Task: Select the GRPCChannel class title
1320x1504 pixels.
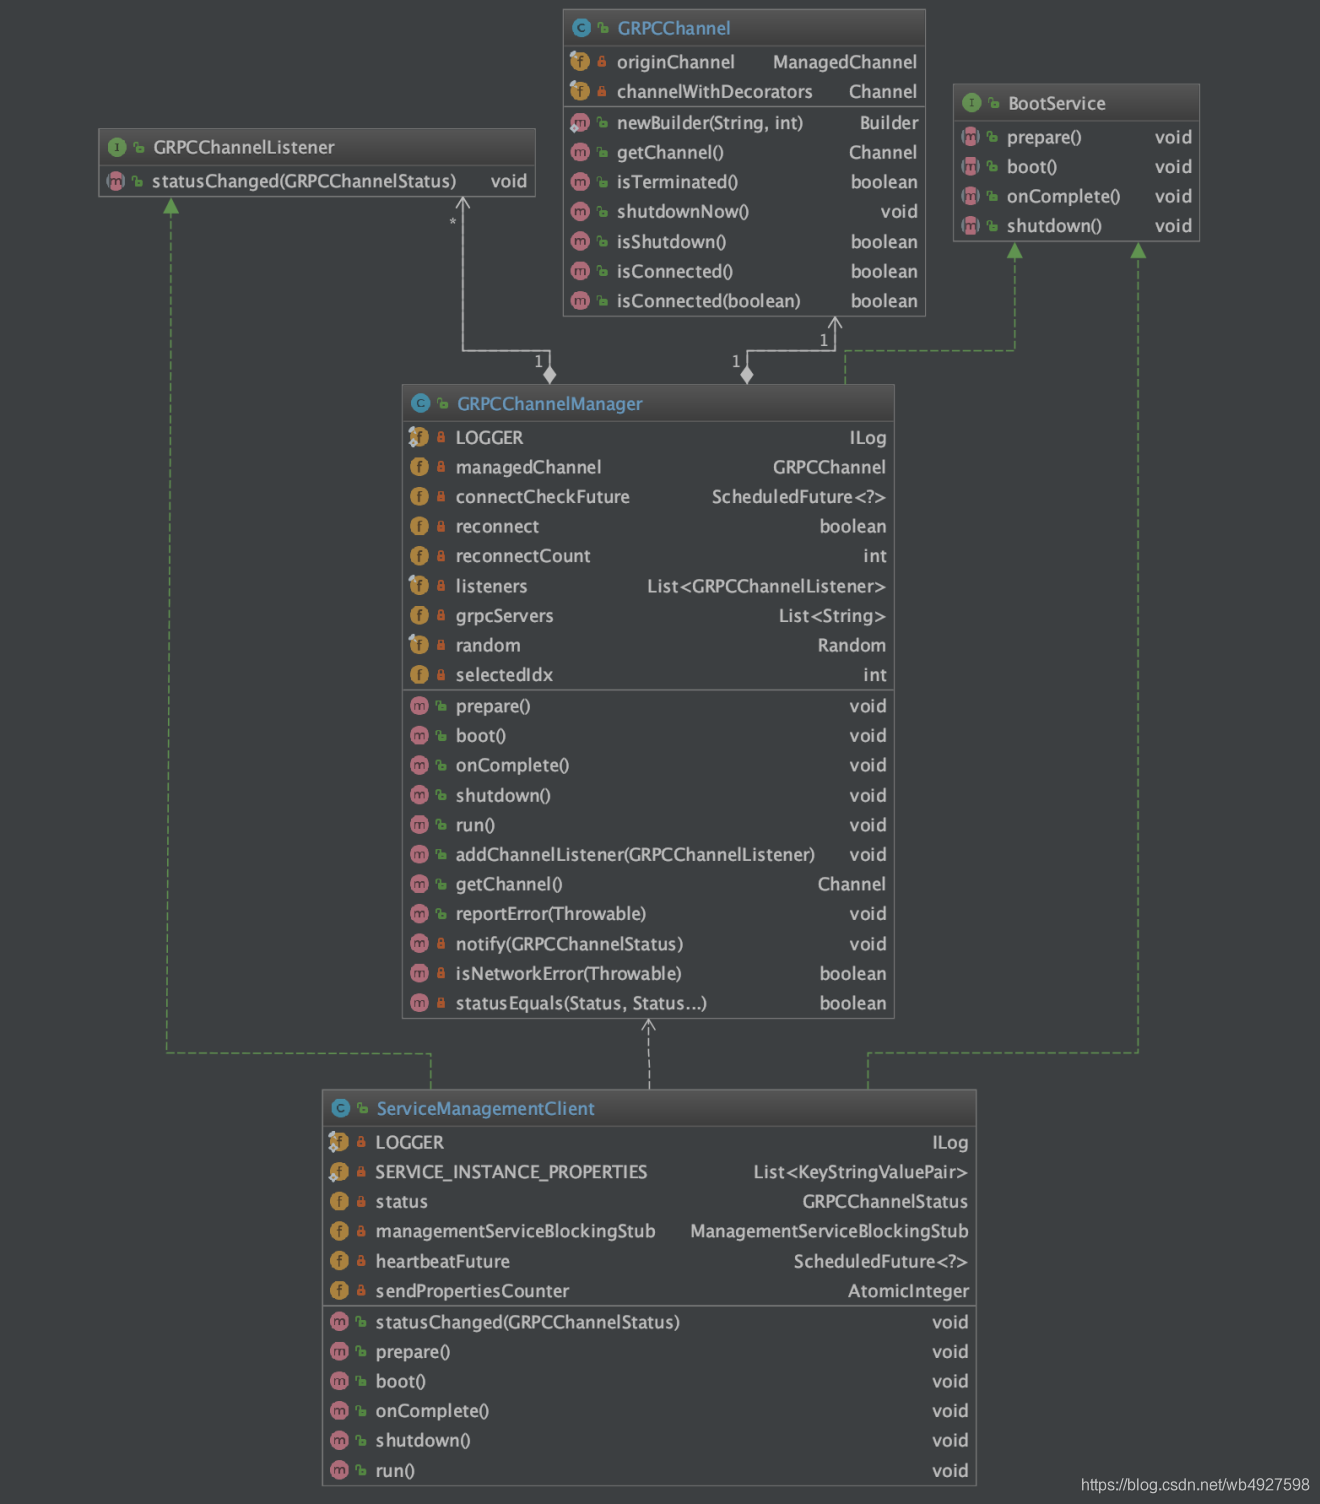Action: tap(673, 28)
